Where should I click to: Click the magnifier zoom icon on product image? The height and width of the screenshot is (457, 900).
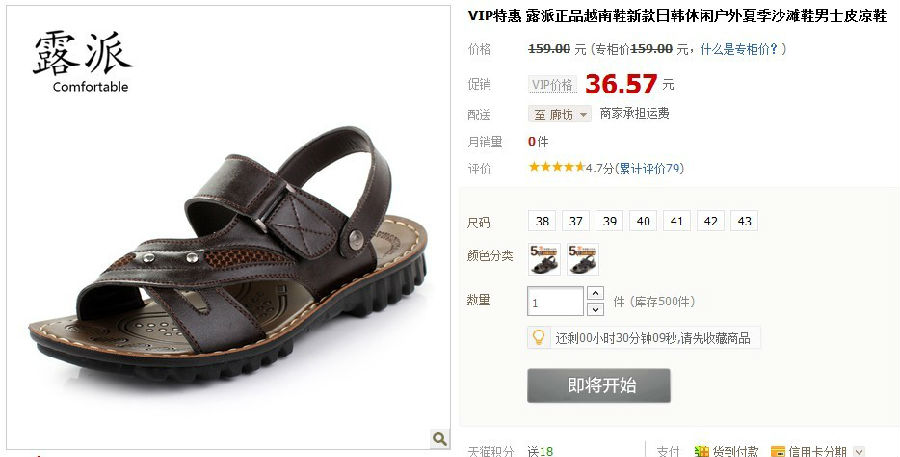(x=440, y=439)
